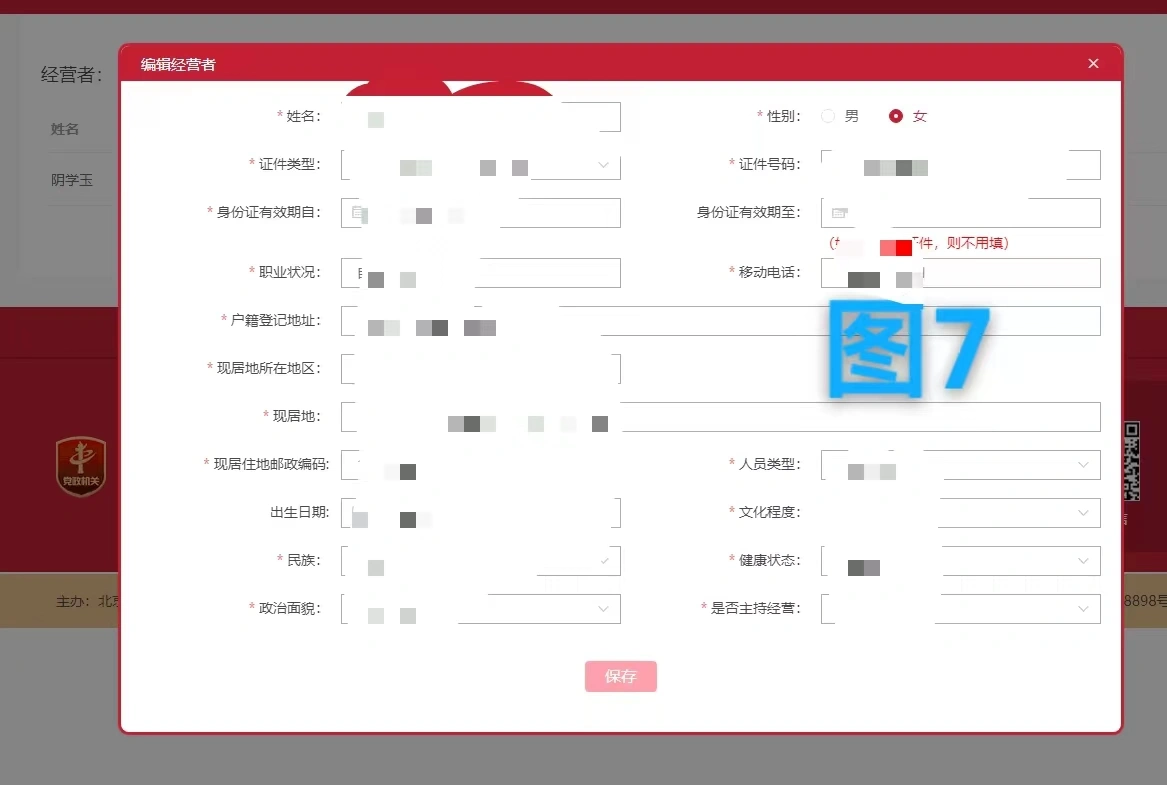Expand the 政治面貌 dropdown
Viewport: 1167px width, 785px height.
tap(602, 608)
